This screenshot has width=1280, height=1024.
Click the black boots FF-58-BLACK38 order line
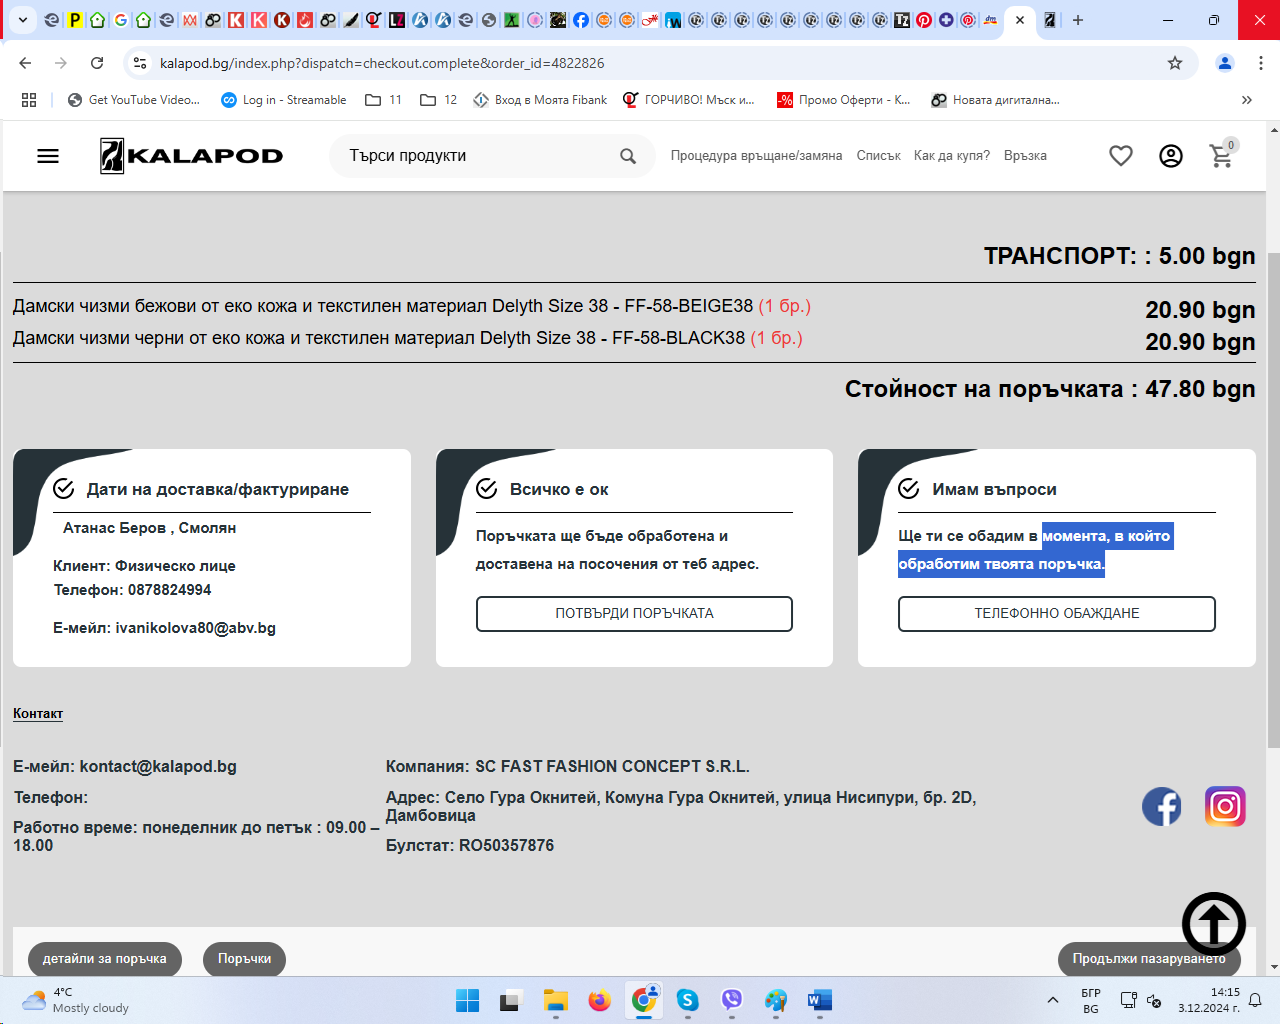(408, 338)
